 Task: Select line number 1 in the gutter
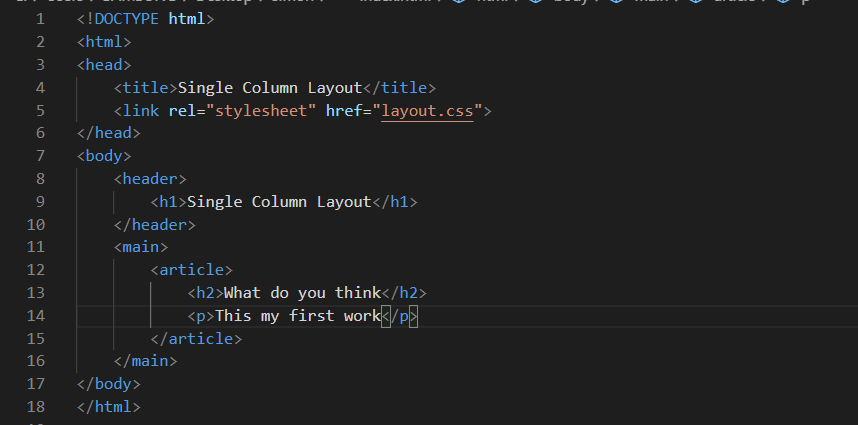40,19
